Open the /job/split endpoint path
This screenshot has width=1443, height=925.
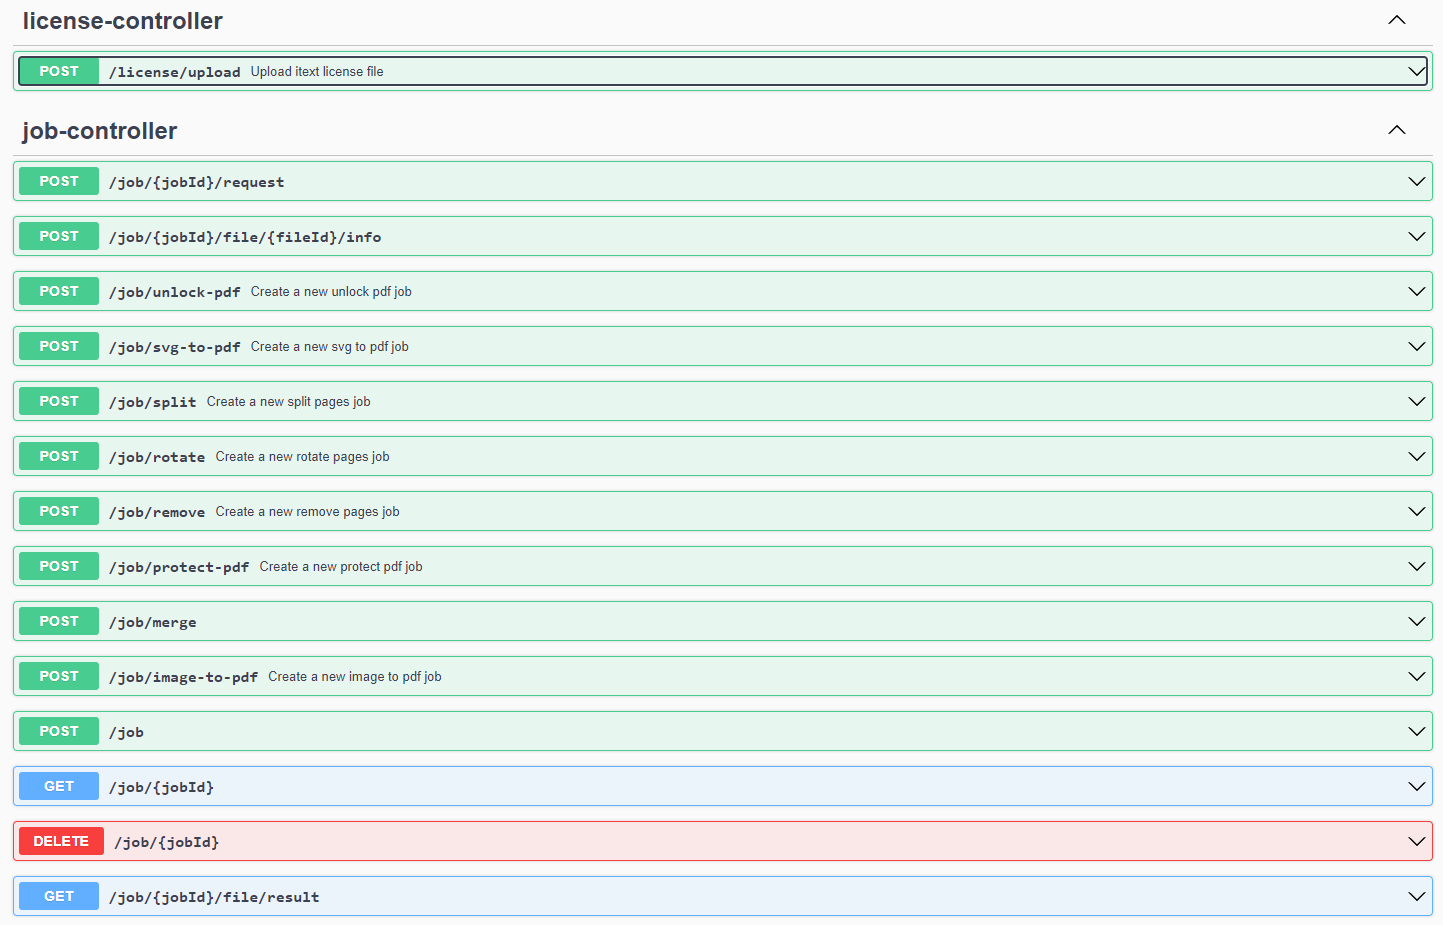pos(153,402)
